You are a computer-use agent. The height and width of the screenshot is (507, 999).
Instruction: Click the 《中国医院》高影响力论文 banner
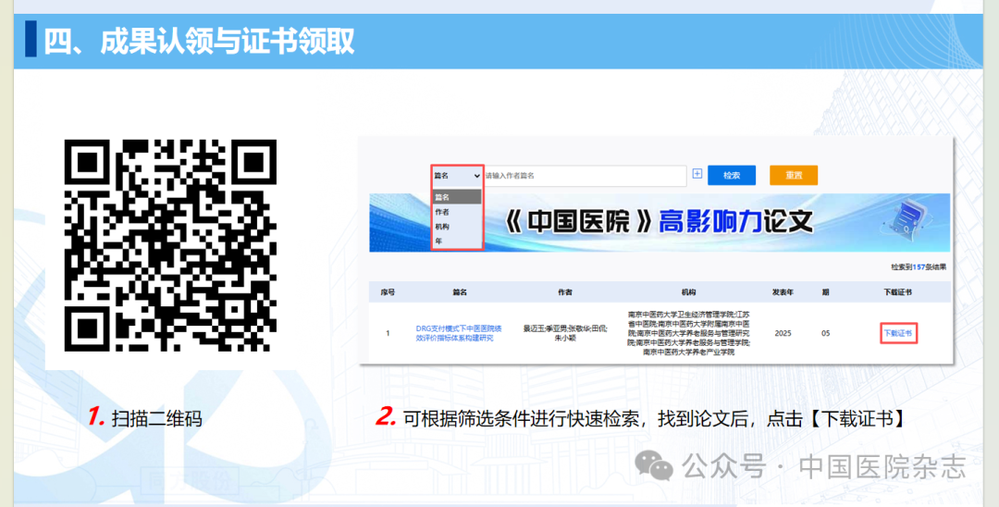coord(659,222)
